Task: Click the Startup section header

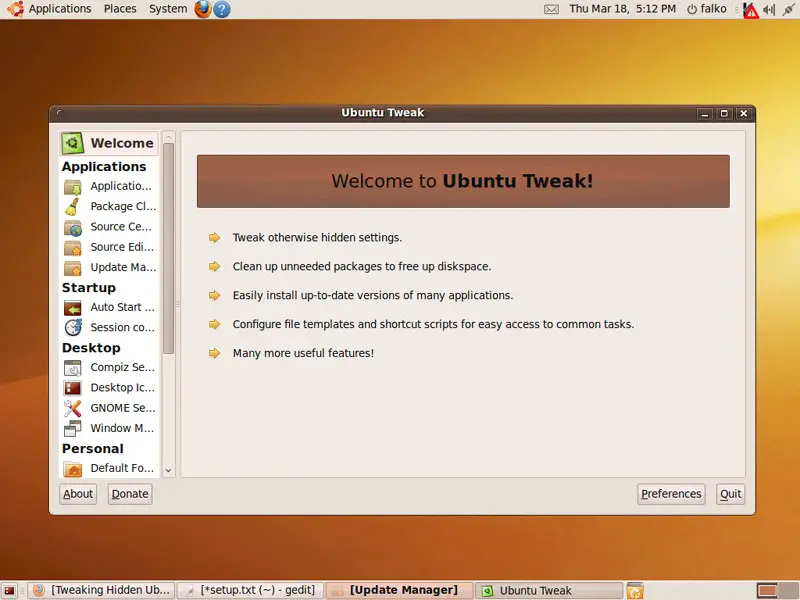Action: (89, 287)
